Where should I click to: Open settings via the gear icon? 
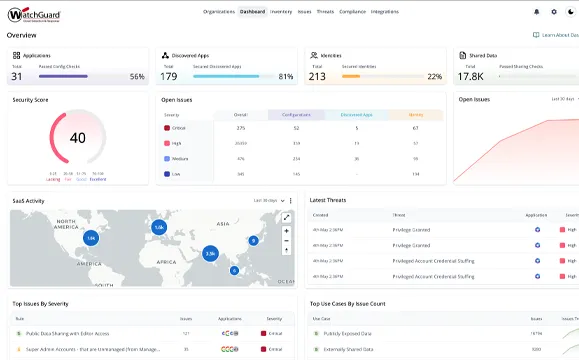click(x=554, y=12)
